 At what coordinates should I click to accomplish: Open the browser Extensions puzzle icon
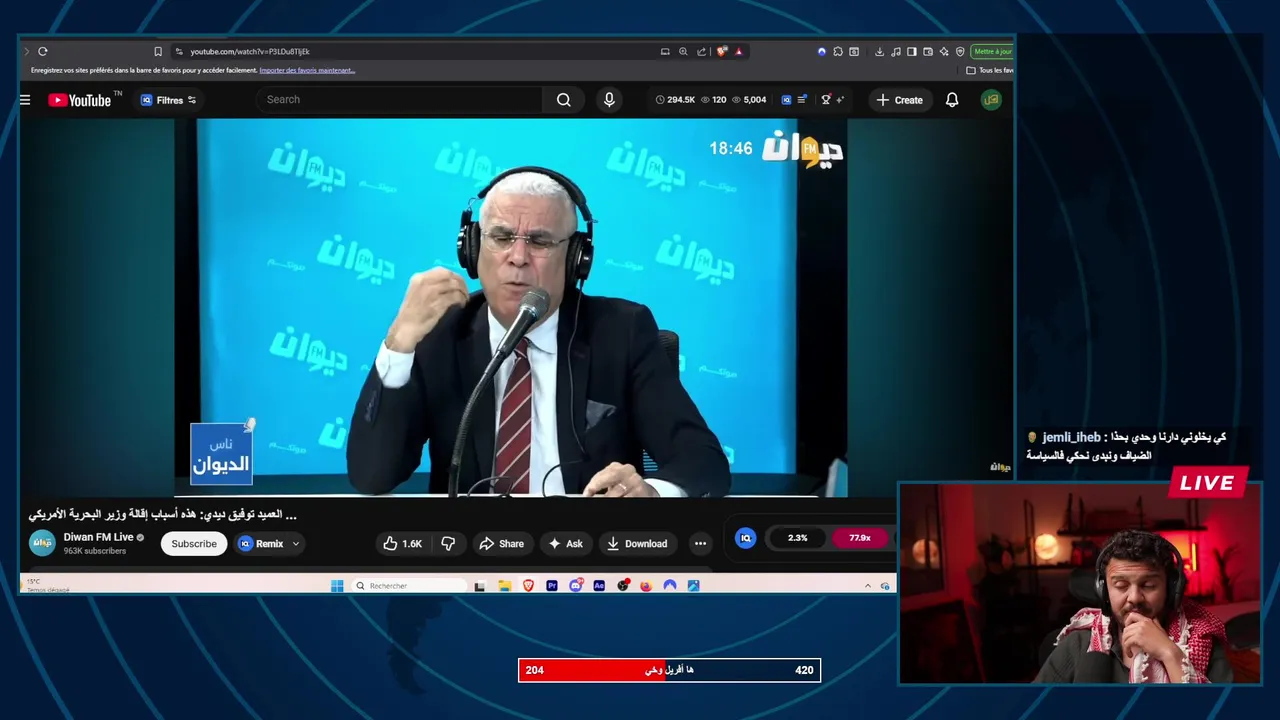point(838,51)
